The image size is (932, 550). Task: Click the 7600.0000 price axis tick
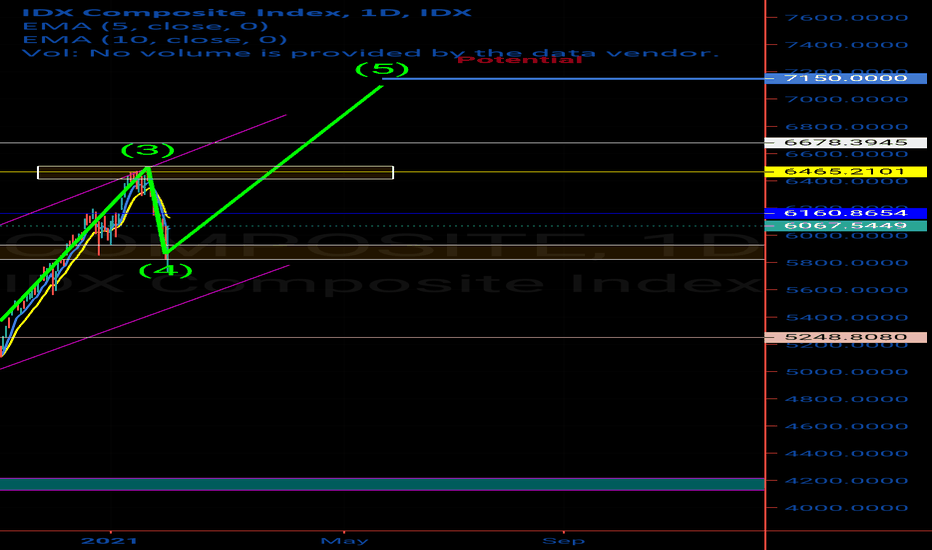click(x=846, y=18)
